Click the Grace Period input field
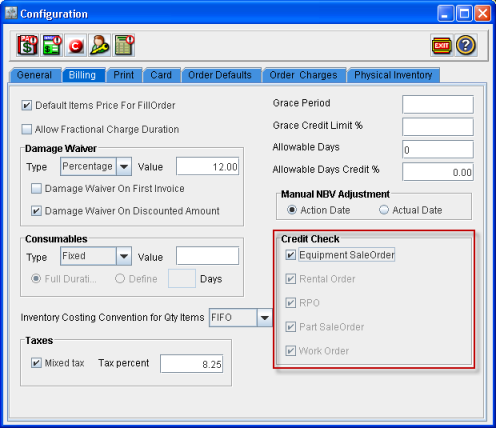The image size is (496, 428). click(x=438, y=104)
